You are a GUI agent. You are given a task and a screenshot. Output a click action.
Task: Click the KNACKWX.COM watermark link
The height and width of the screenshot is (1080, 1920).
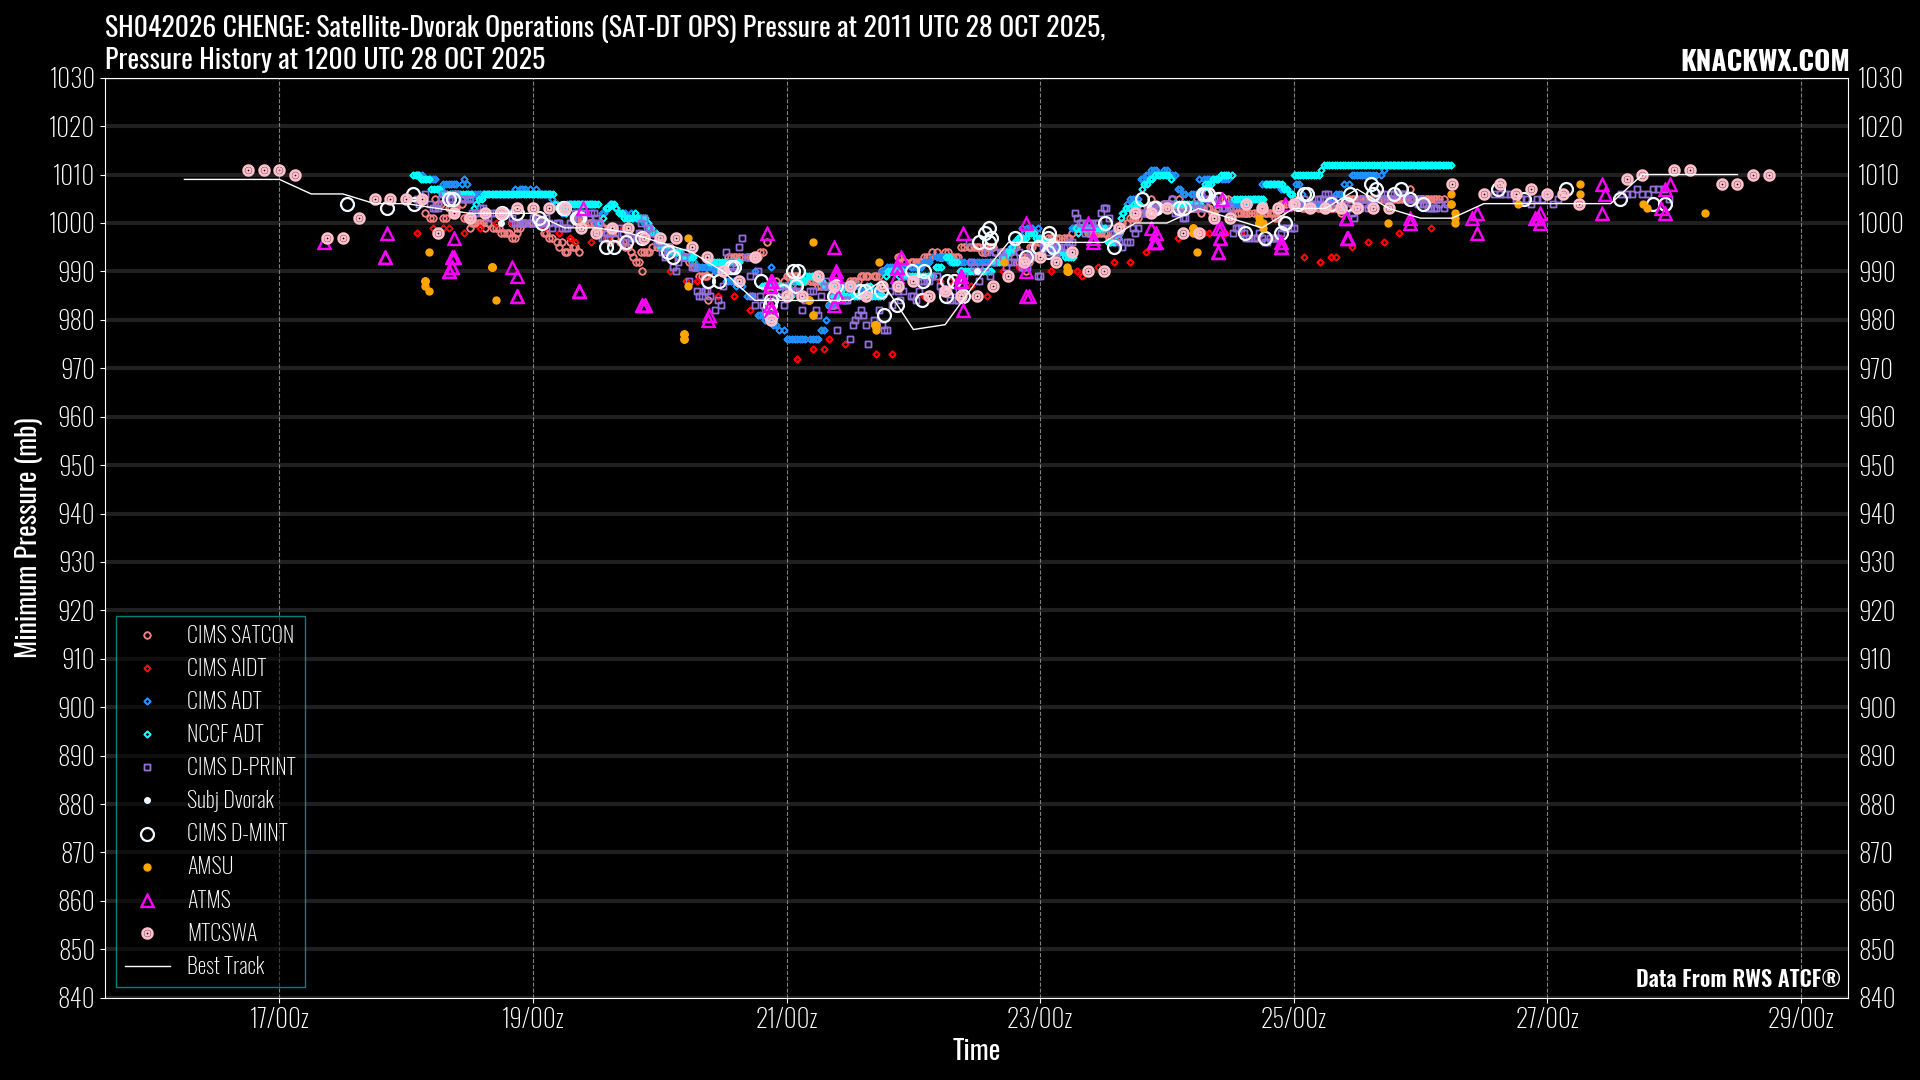1764,60
